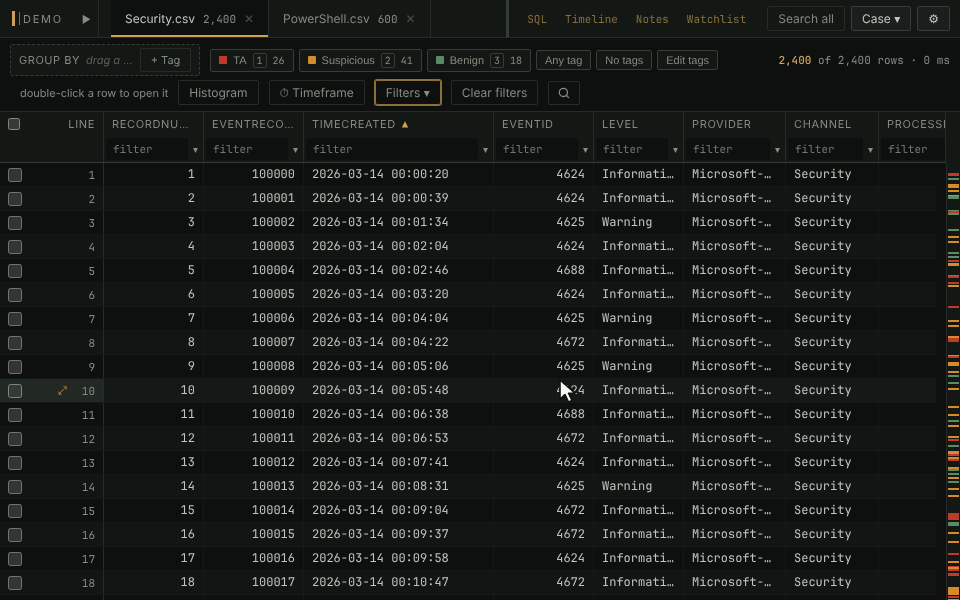Open the LEVEL column filter dropdown arrow
Screen dimensions: 960x600
click(675, 149)
